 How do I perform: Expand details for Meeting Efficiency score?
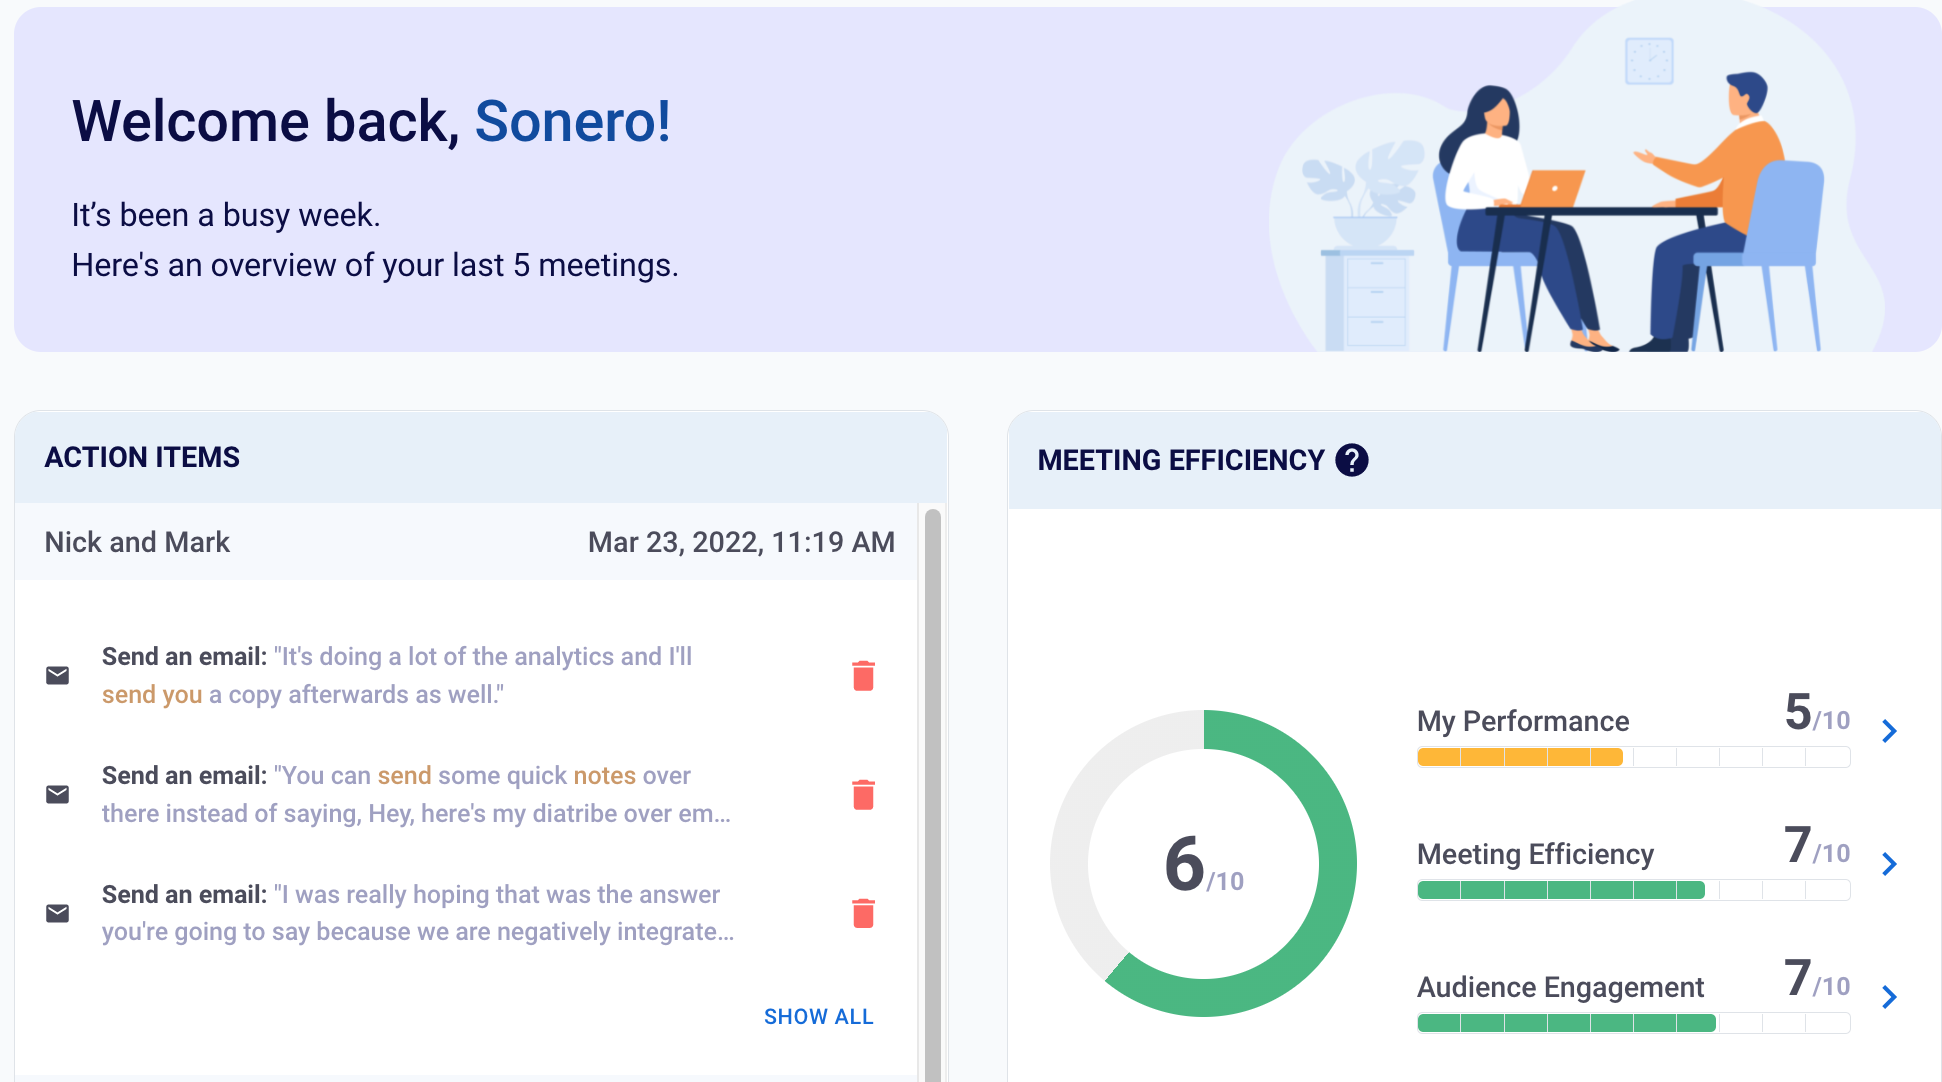point(1889,864)
